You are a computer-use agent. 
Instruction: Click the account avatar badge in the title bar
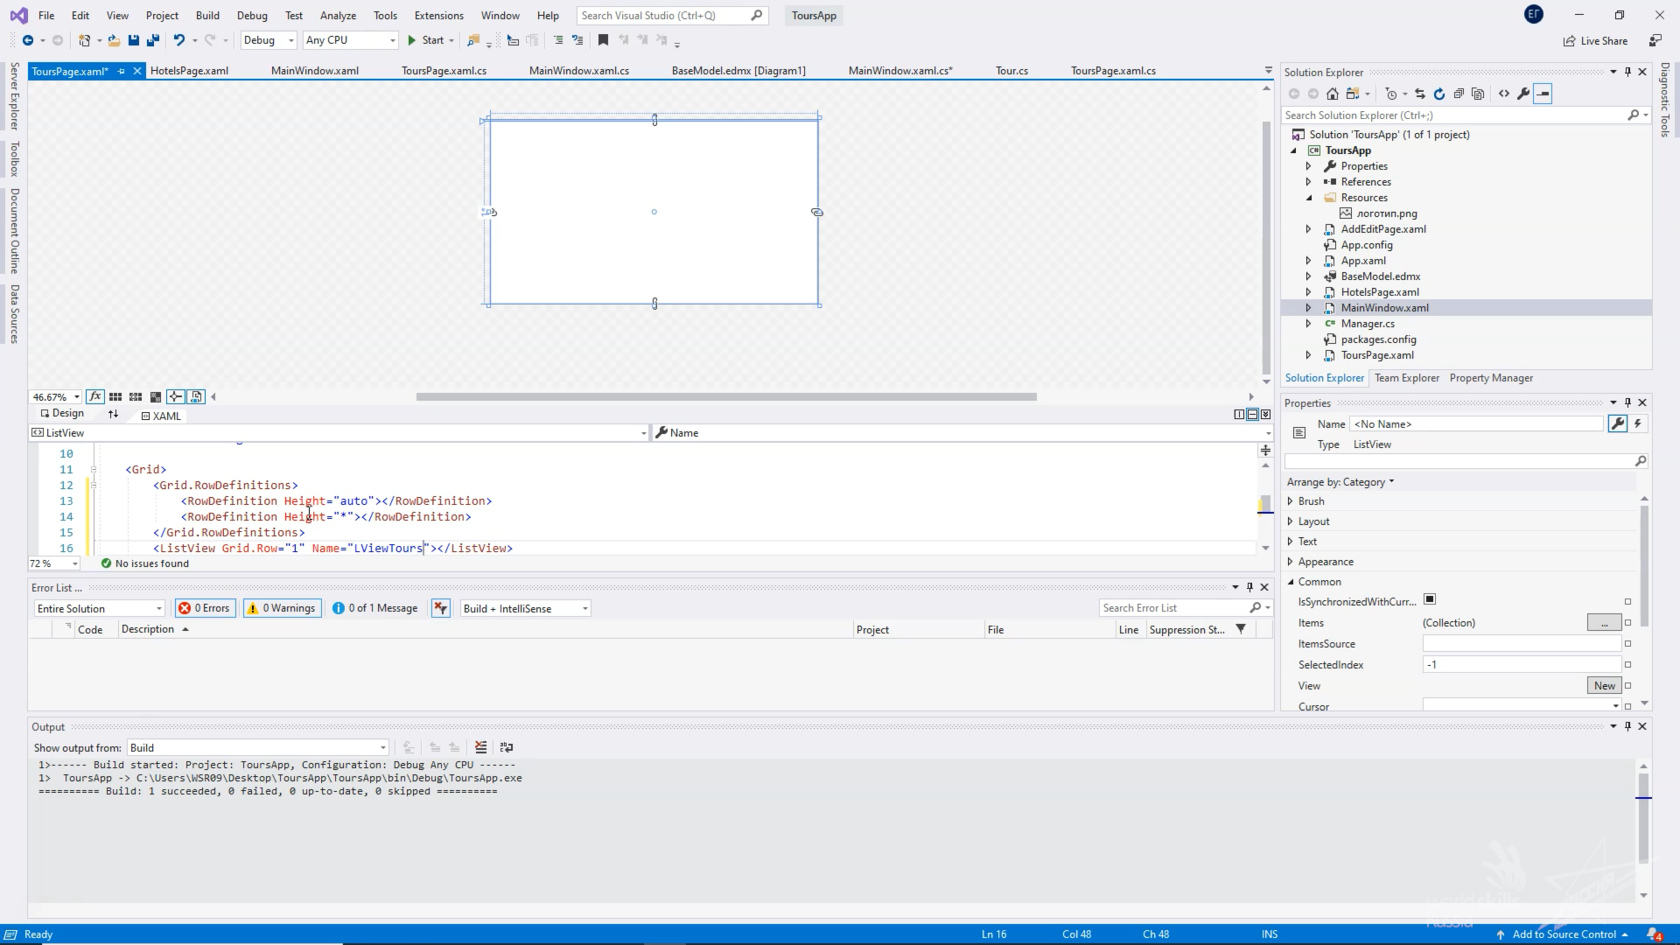1534,14
